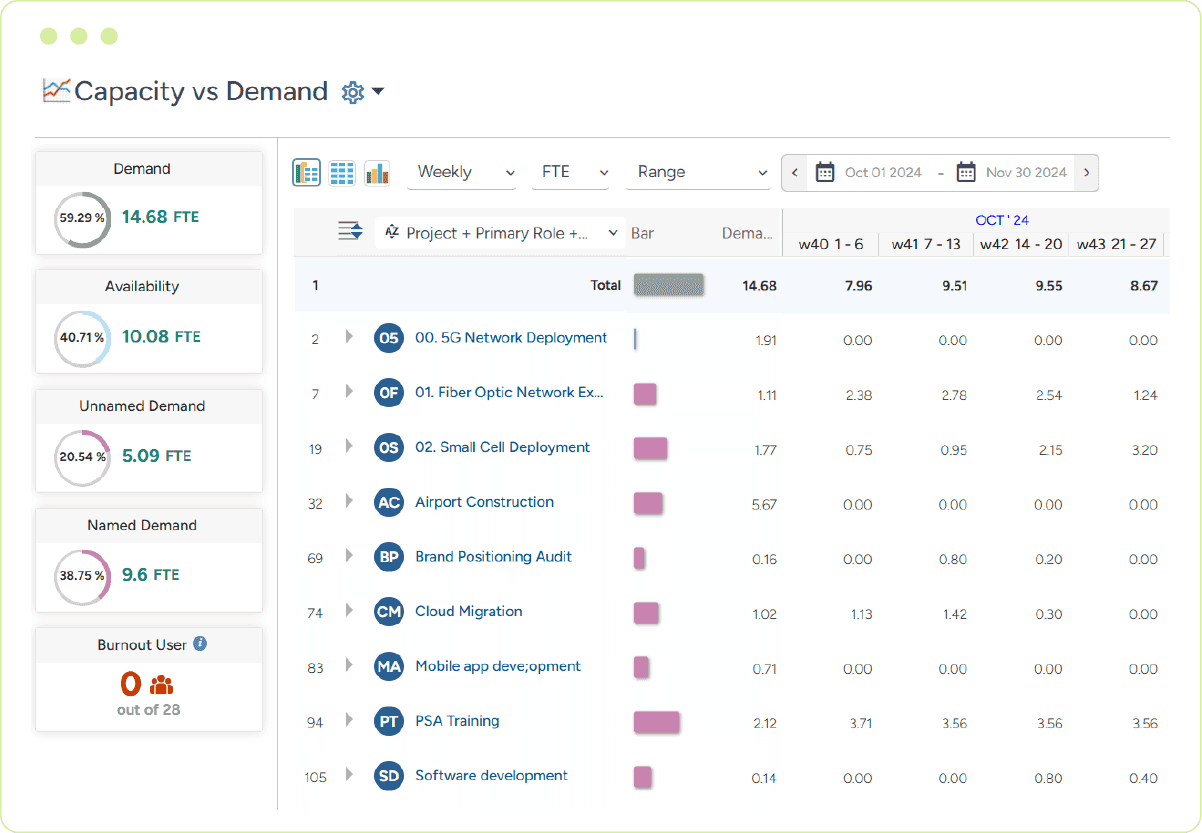Open the bar chart view icon

[377, 171]
